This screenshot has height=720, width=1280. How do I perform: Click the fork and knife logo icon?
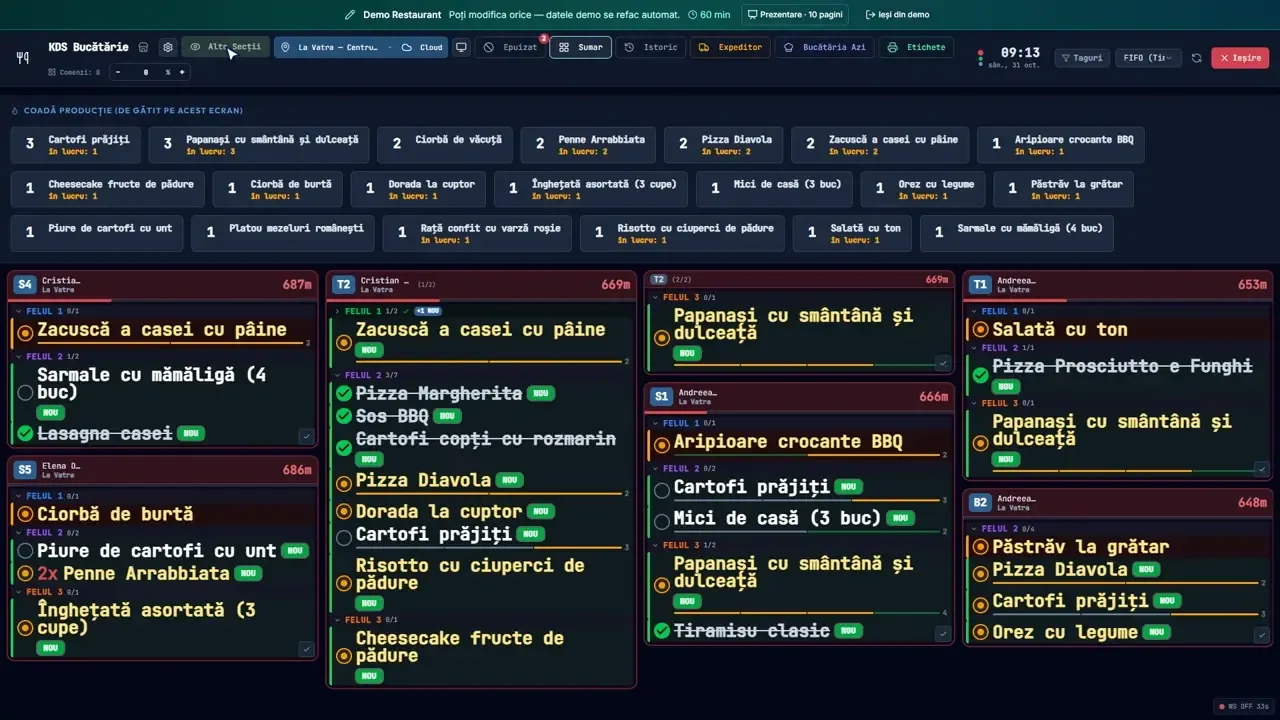click(23, 58)
